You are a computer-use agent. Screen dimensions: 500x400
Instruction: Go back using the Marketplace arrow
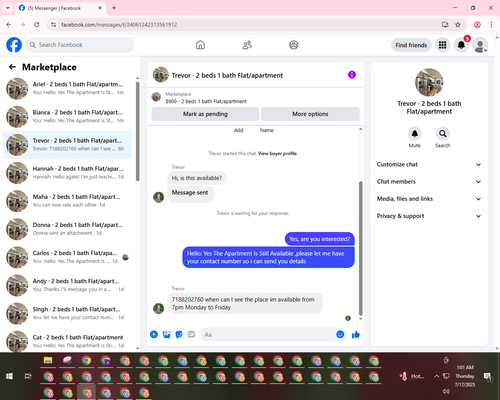(12, 67)
